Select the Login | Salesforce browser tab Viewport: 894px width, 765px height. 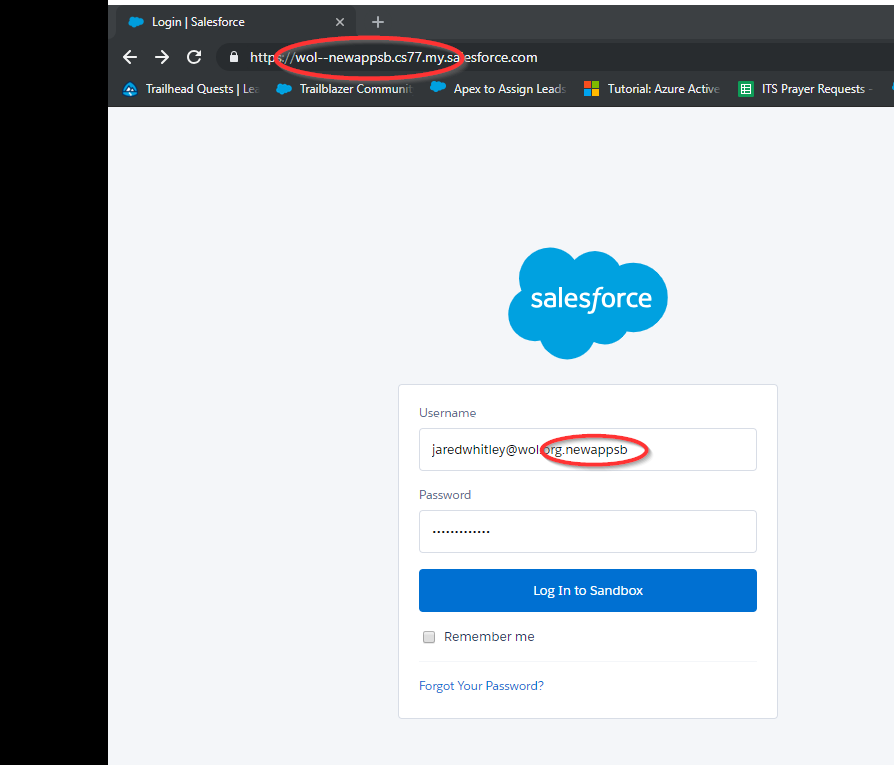(x=236, y=22)
